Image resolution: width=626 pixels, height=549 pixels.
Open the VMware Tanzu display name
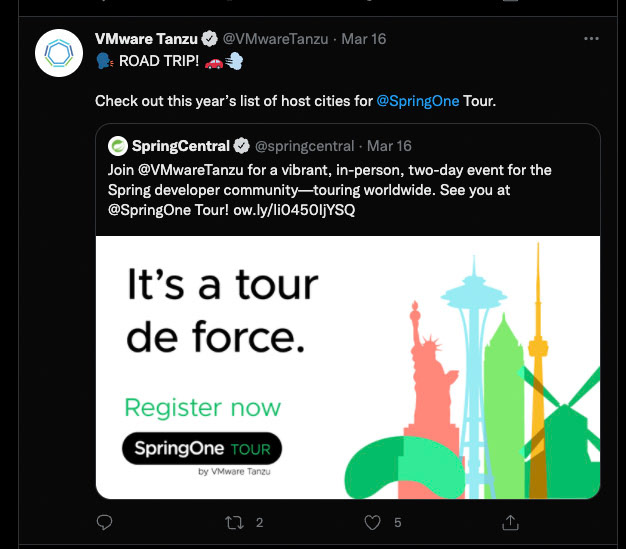(147, 39)
